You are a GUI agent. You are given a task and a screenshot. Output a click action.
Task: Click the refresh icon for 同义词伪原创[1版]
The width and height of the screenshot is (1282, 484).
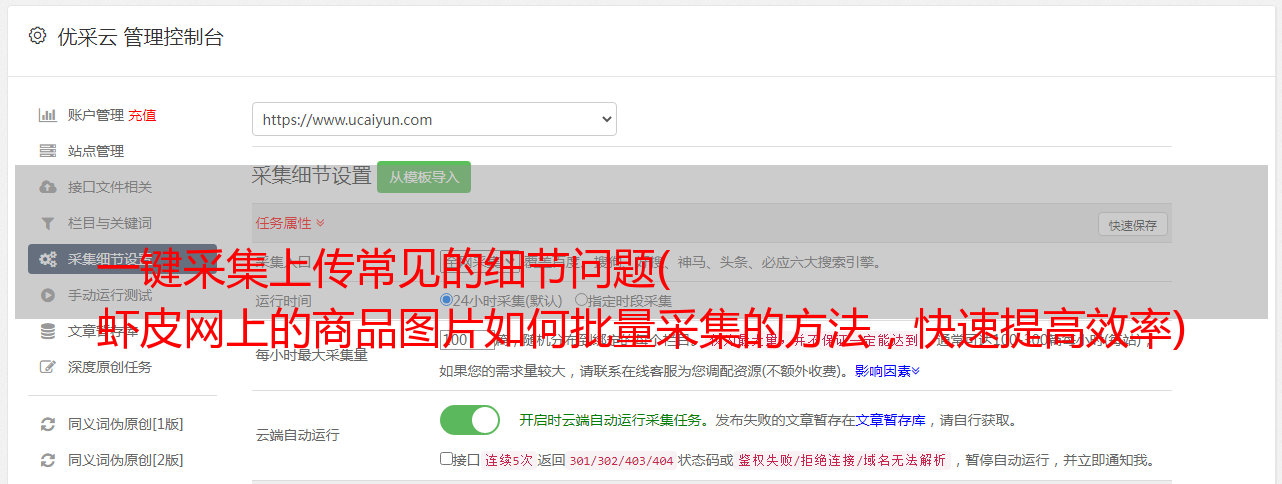(x=47, y=424)
